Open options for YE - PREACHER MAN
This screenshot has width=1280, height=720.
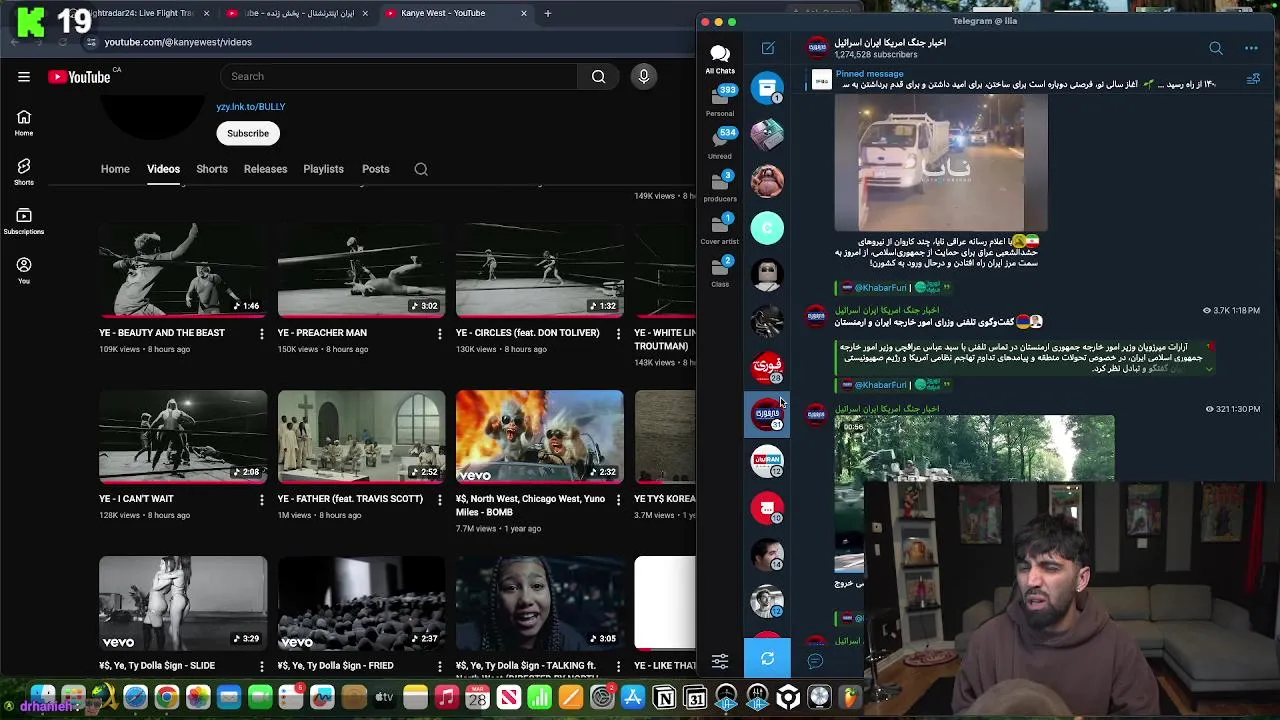coord(439,333)
